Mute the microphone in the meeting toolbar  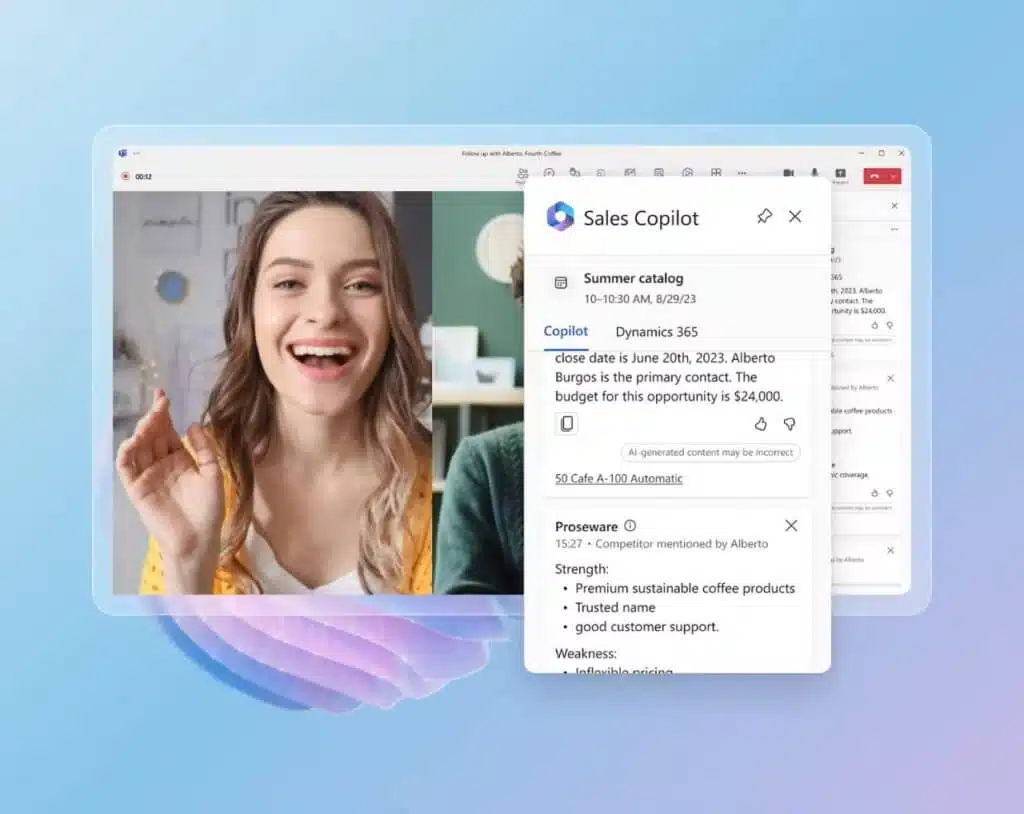click(x=814, y=172)
